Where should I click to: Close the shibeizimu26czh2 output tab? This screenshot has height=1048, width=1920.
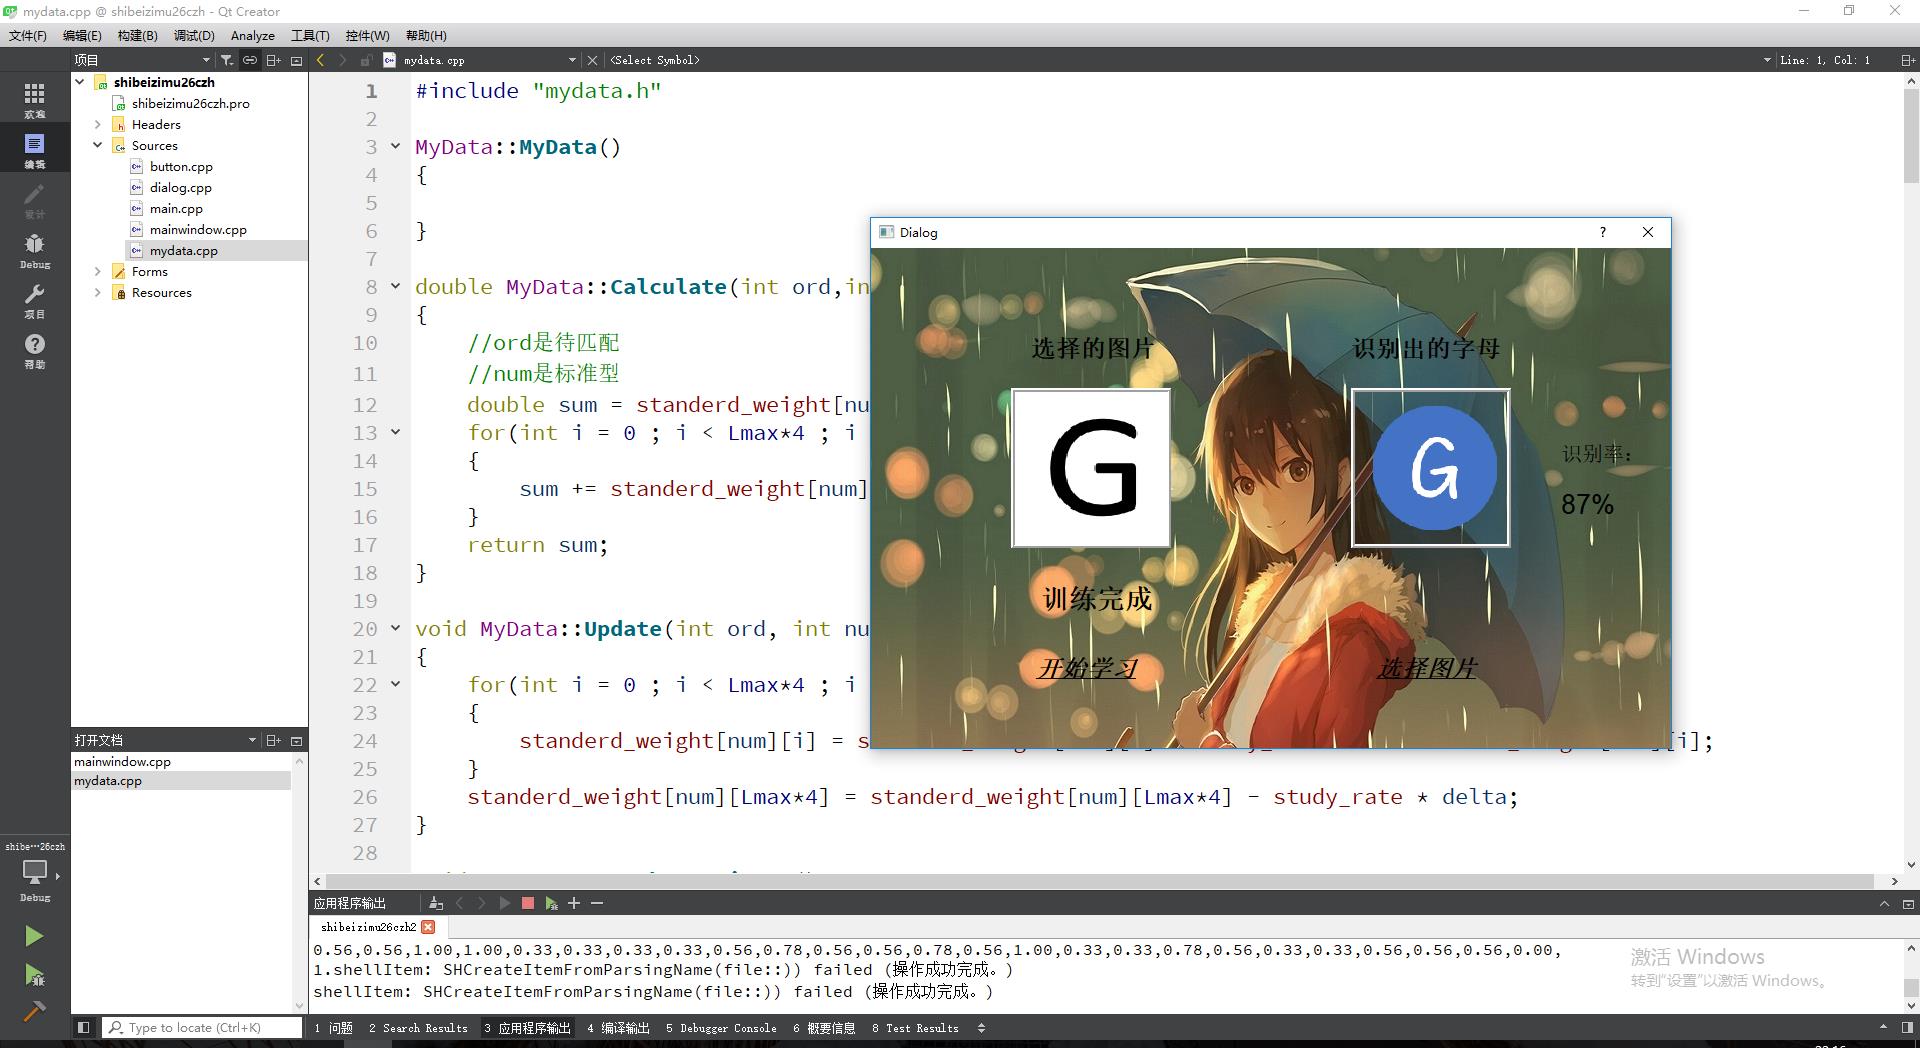pyautogui.click(x=428, y=927)
